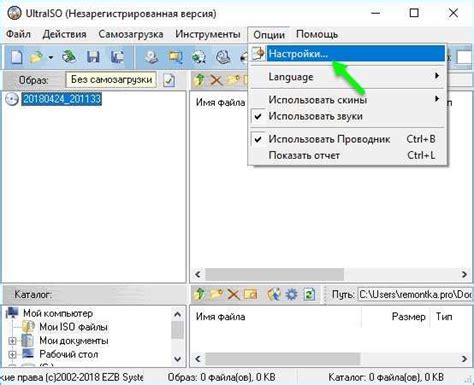Click the Без самозагрузки boot type field
This screenshot has height=385, width=474.
[x=111, y=80]
